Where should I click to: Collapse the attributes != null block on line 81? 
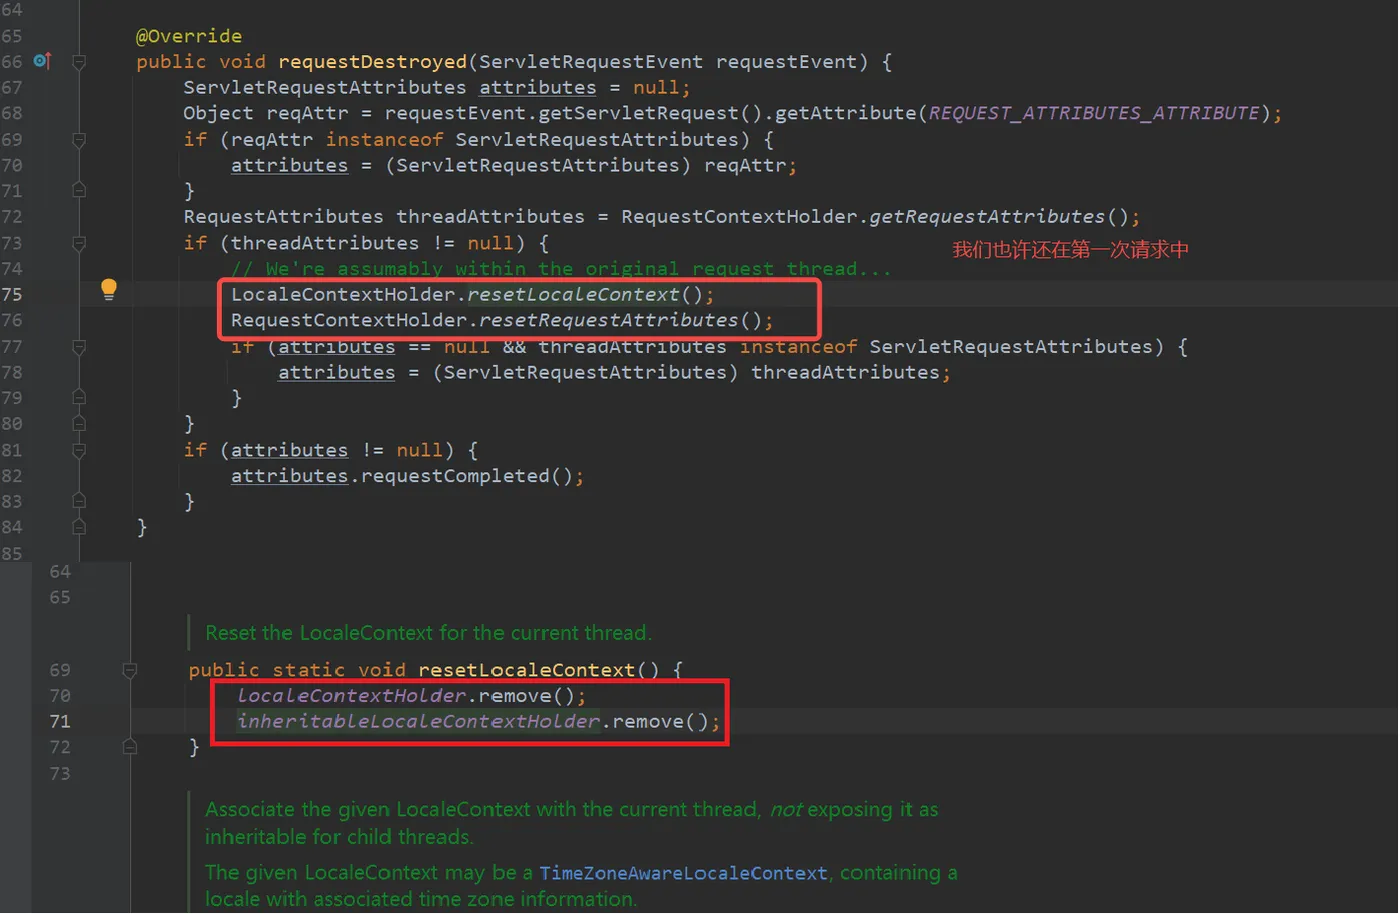click(79, 451)
